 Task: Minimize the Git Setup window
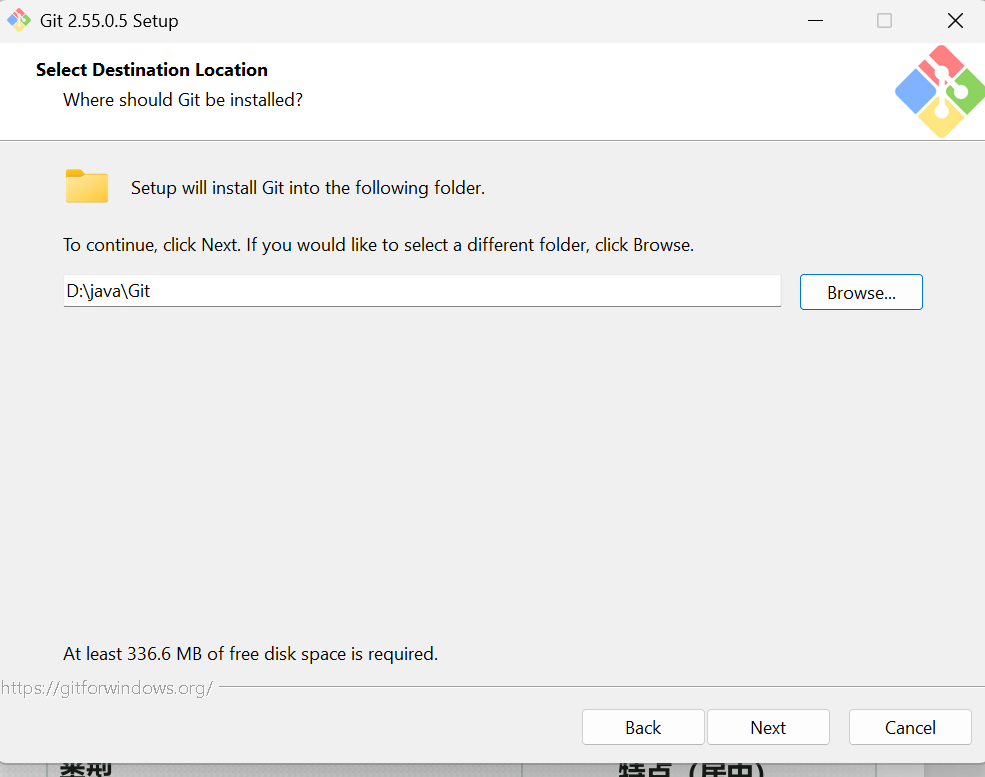point(815,21)
